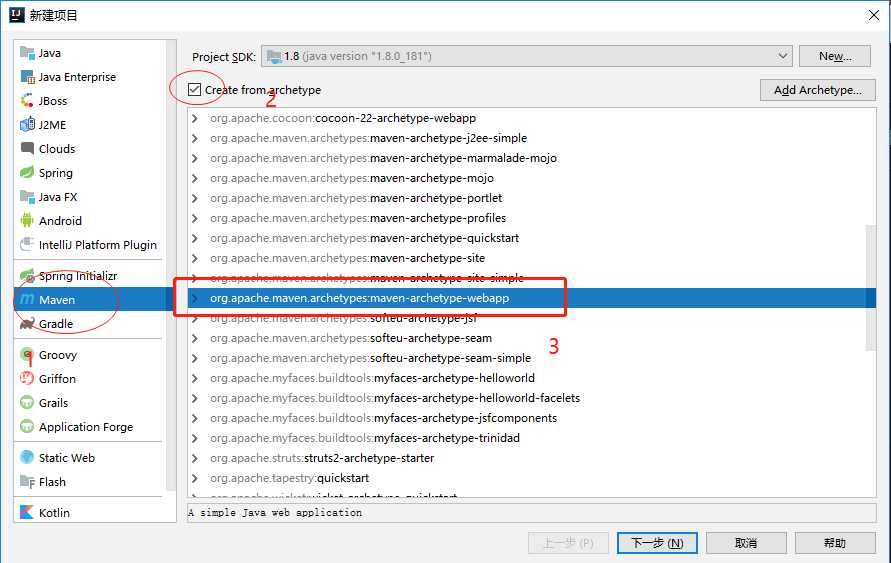Select maven-archetype-profiles row
The height and width of the screenshot is (563, 891).
532,218
